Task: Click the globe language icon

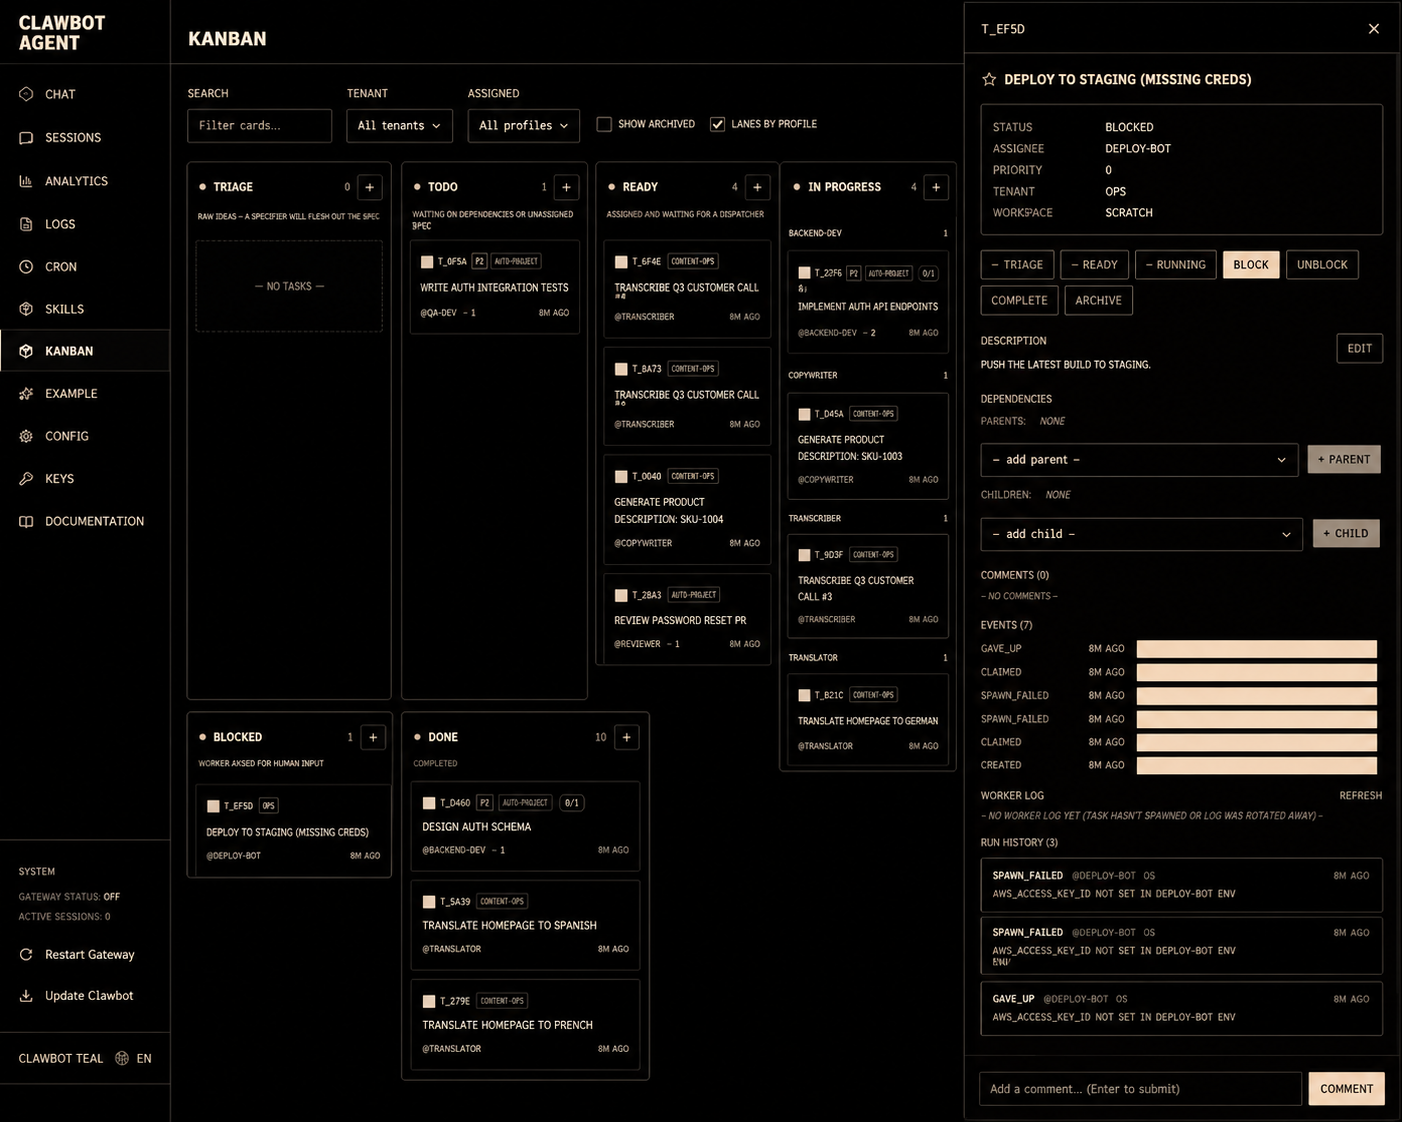Action: point(122,1058)
